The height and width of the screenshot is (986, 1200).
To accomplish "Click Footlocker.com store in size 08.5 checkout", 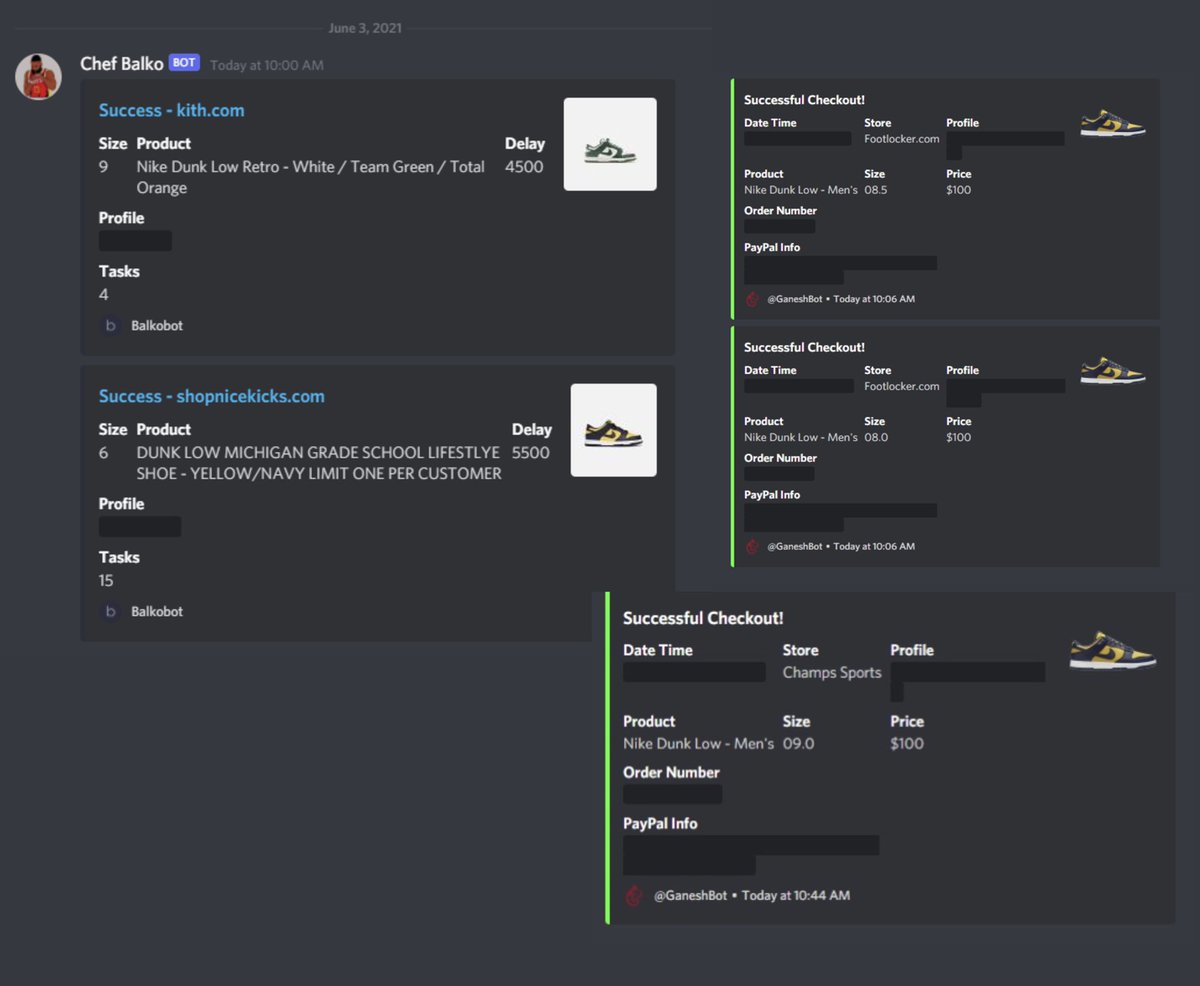I will click(x=902, y=139).
